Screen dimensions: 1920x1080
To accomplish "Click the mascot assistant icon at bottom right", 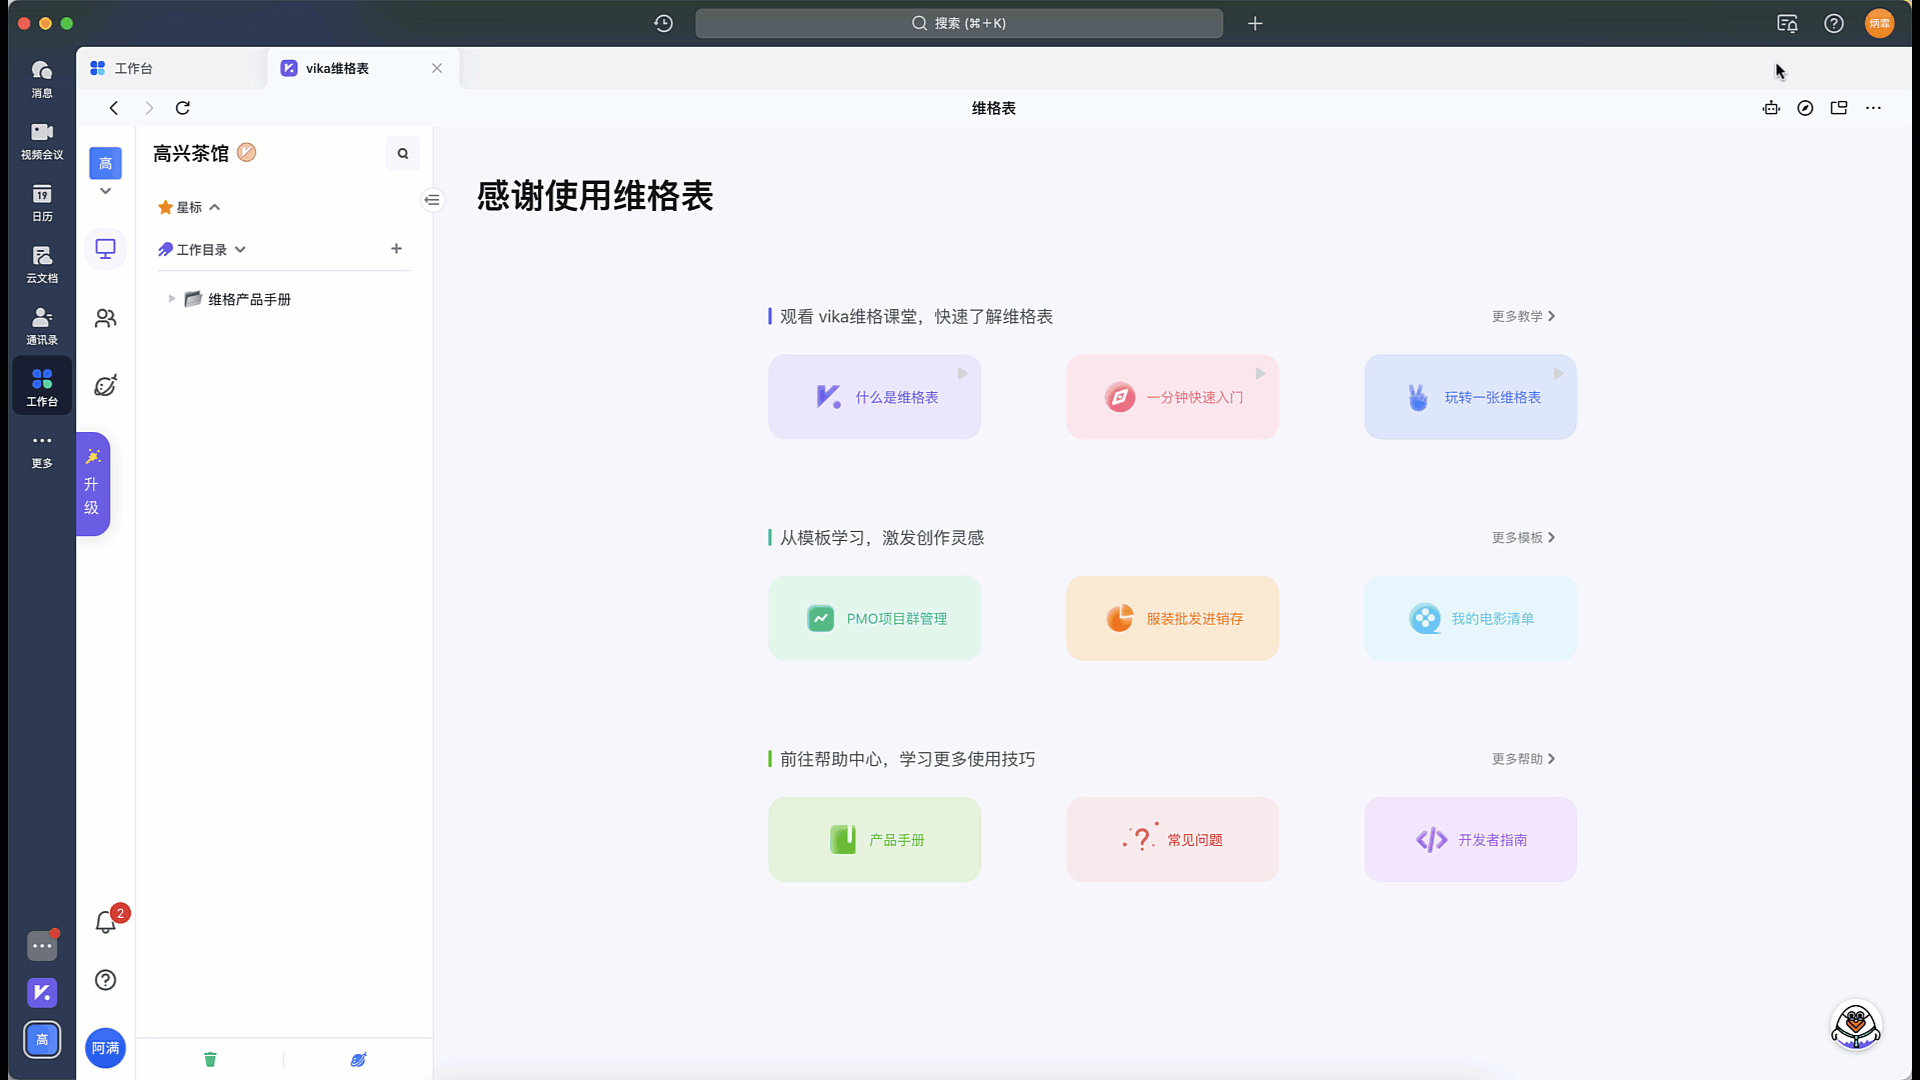I will [1856, 1025].
